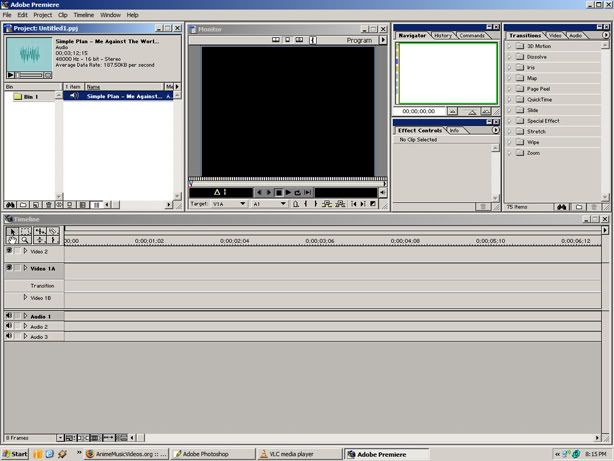Image resolution: width=614 pixels, height=461 pixels.
Task: Select the Razor tool in Timeline
Action: tap(53, 231)
